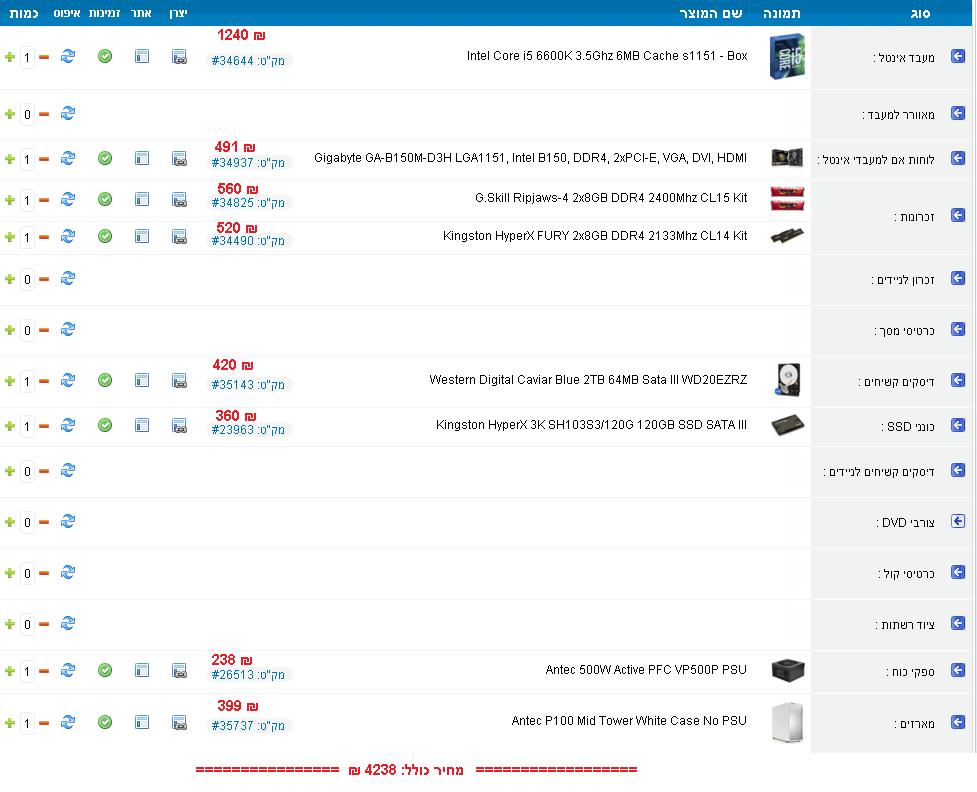This screenshot has width=977, height=792.
Task: Open SKU link #34644
Action: coord(249,60)
